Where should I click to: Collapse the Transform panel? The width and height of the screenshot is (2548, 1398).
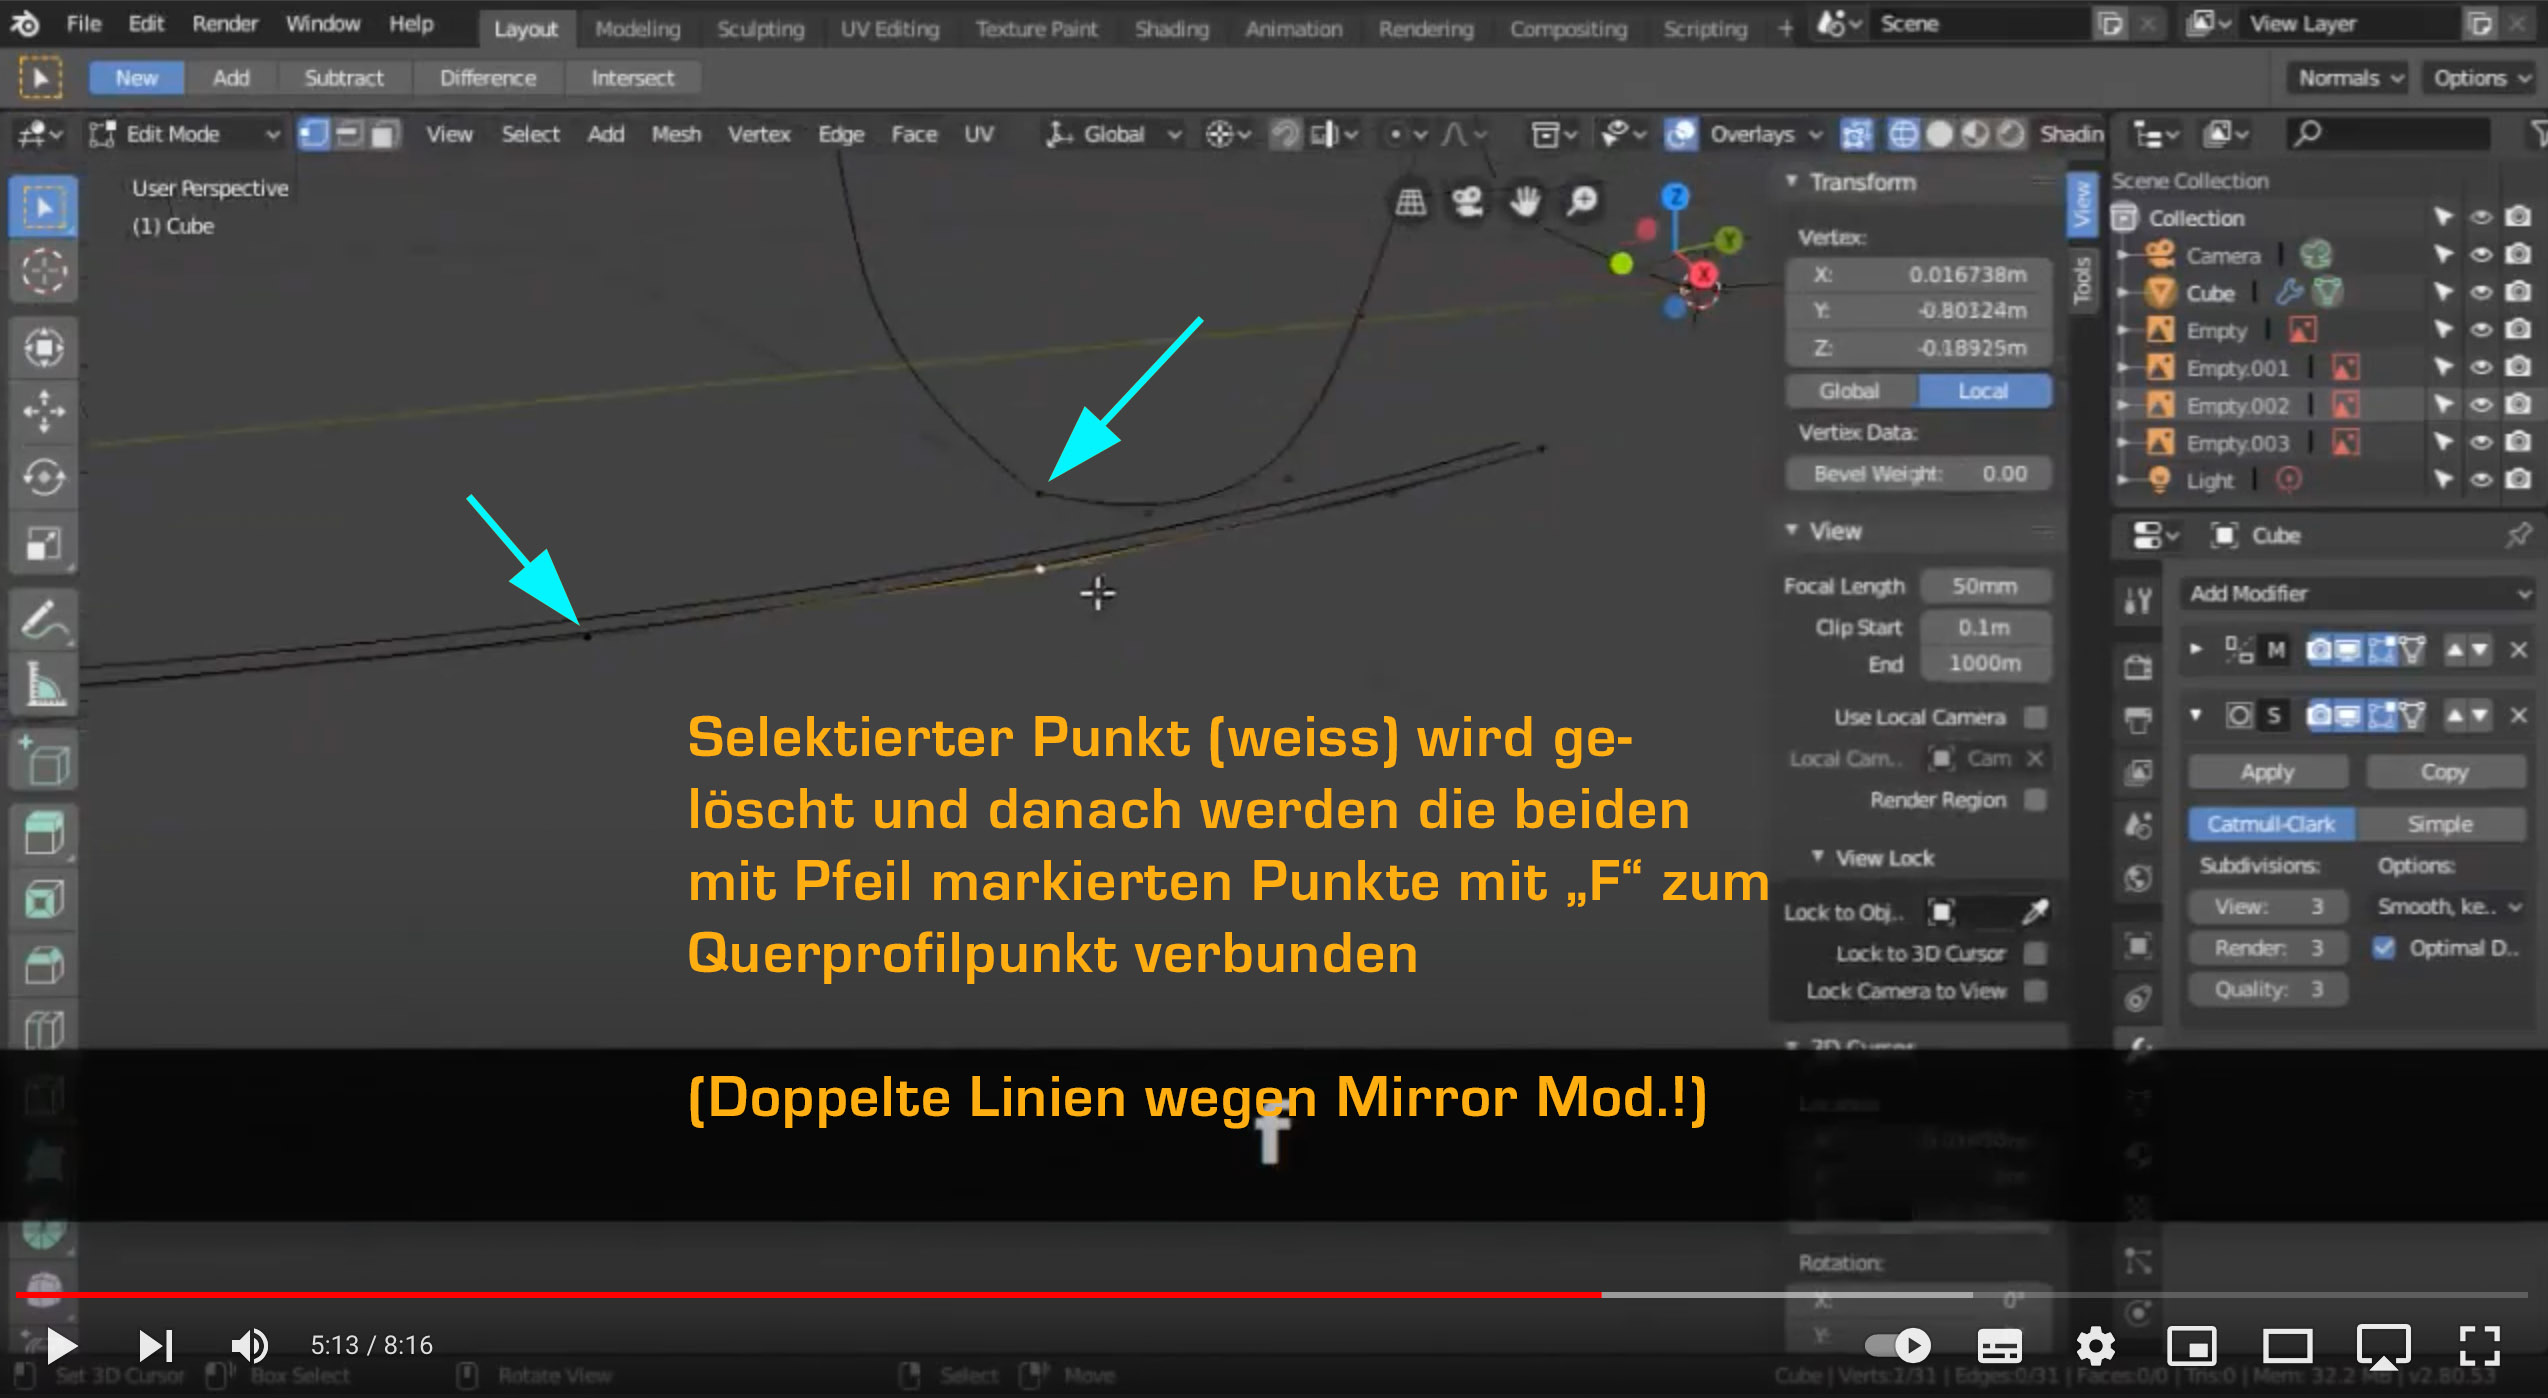1862,182
